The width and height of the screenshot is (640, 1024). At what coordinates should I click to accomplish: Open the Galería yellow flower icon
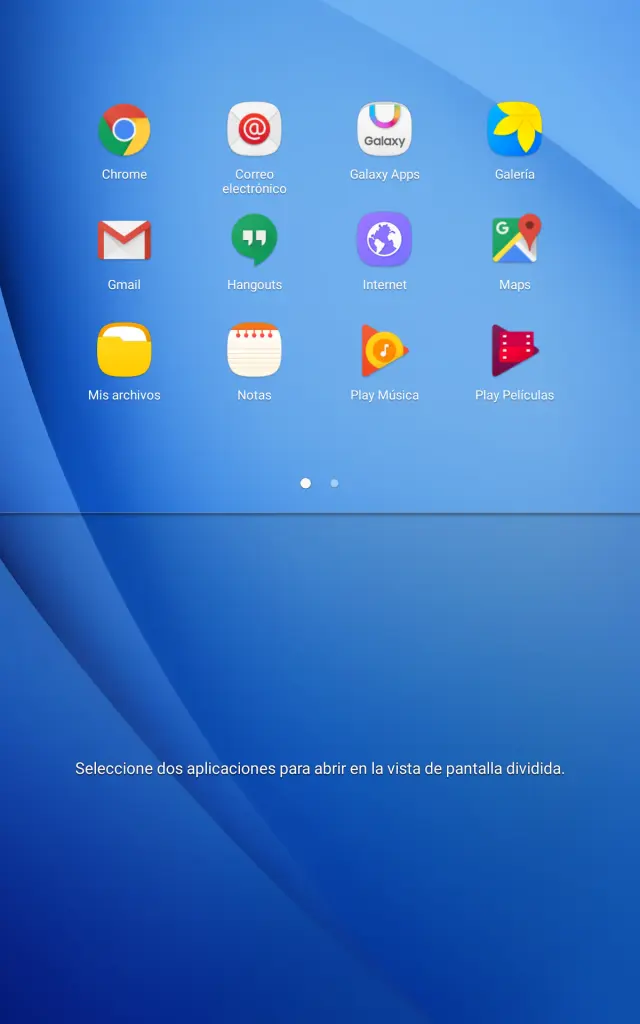coord(514,130)
